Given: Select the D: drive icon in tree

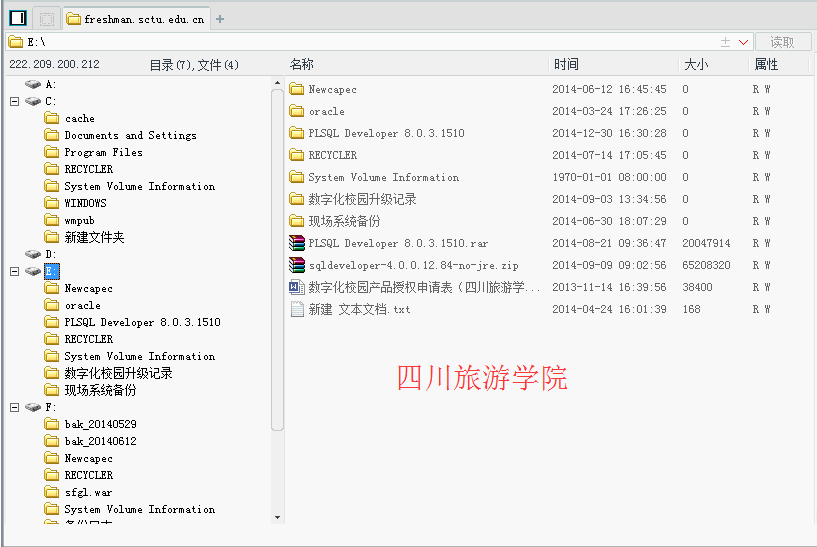Looking at the screenshot, I should pos(33,254).
